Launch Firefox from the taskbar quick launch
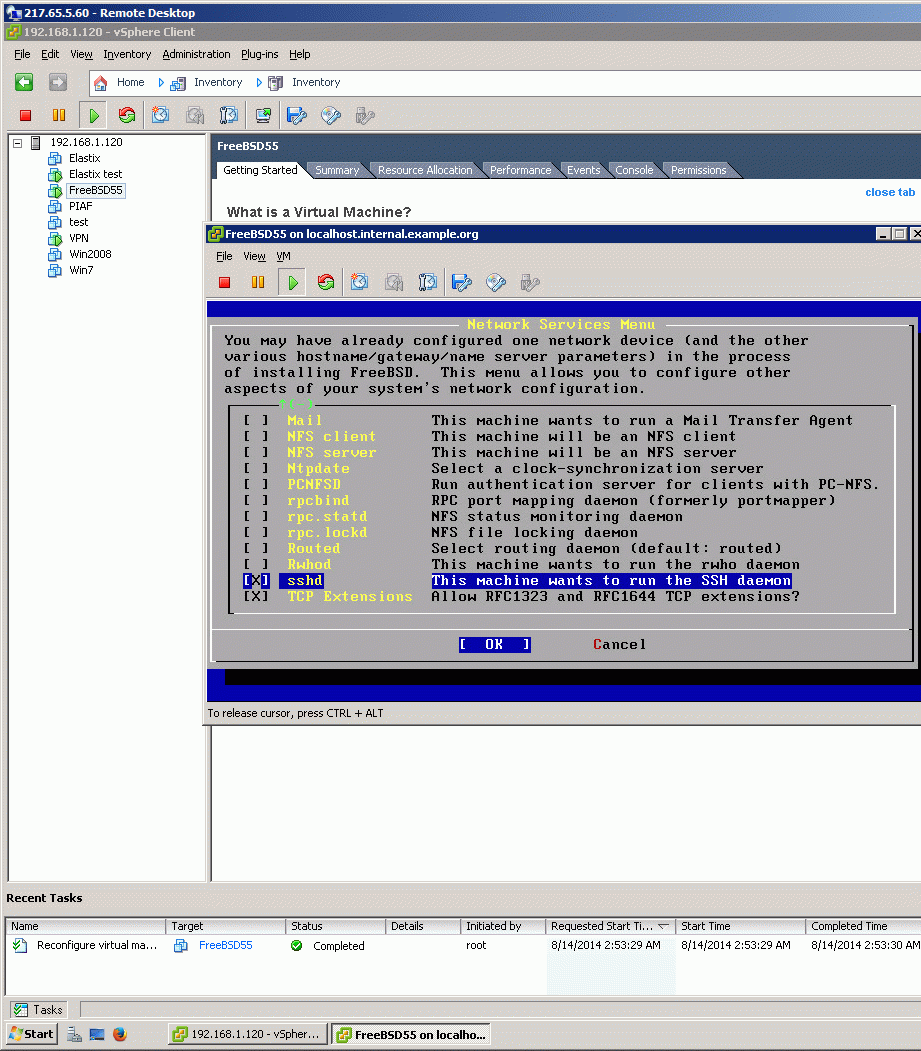 (x=120, y=1034)
